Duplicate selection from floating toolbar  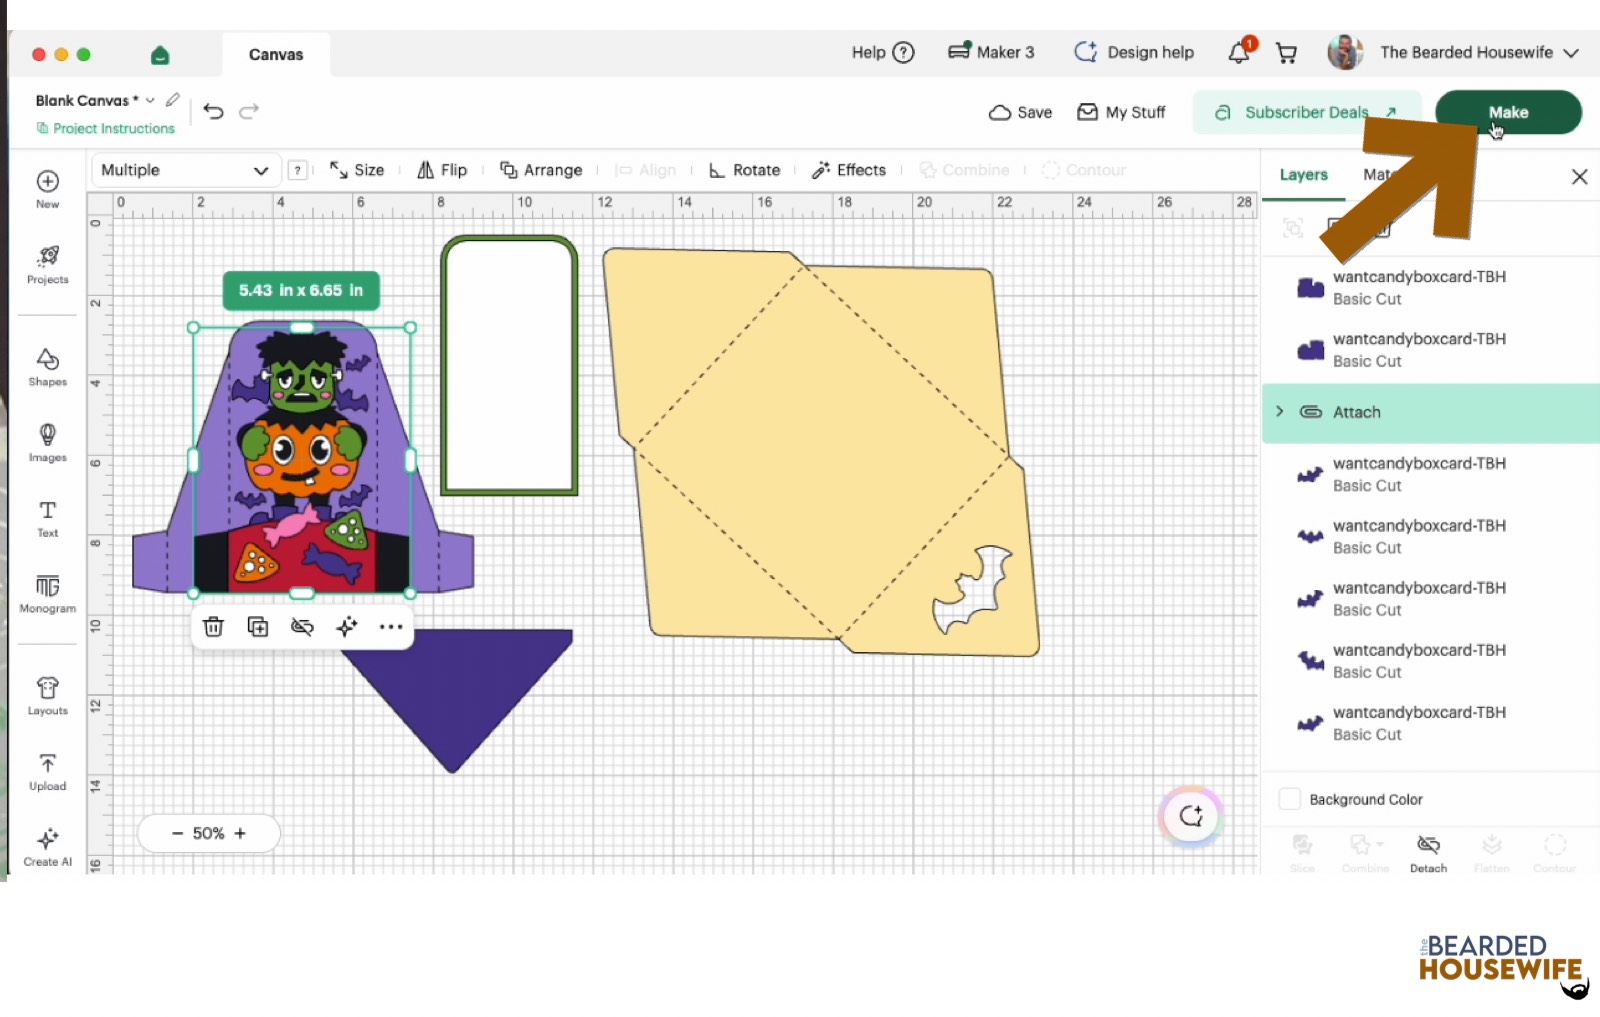257,627
